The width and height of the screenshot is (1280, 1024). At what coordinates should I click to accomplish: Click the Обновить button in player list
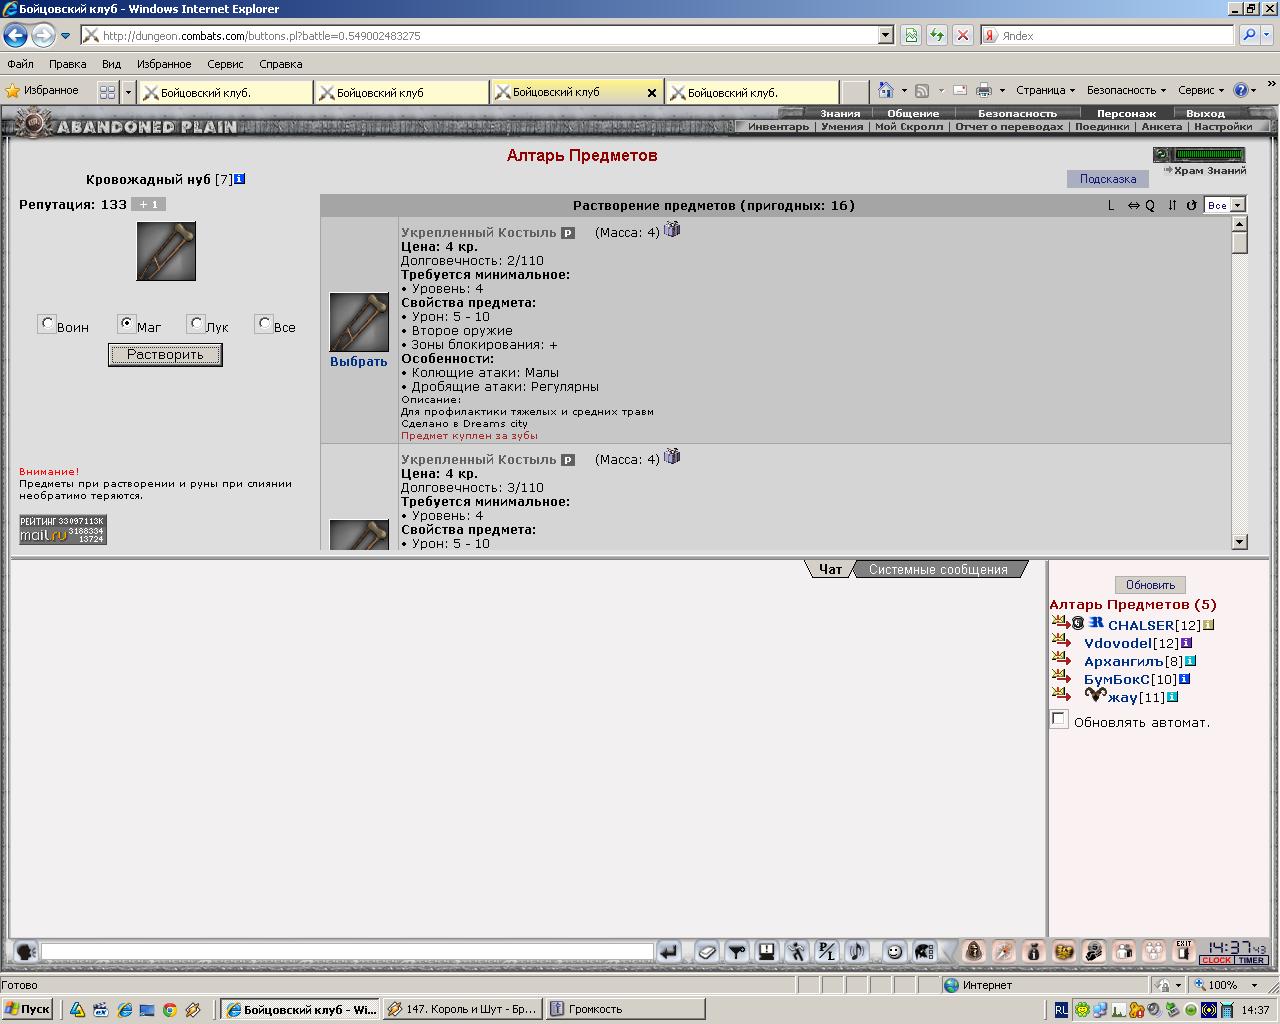pyautogui.click(x=1150, y=585)
